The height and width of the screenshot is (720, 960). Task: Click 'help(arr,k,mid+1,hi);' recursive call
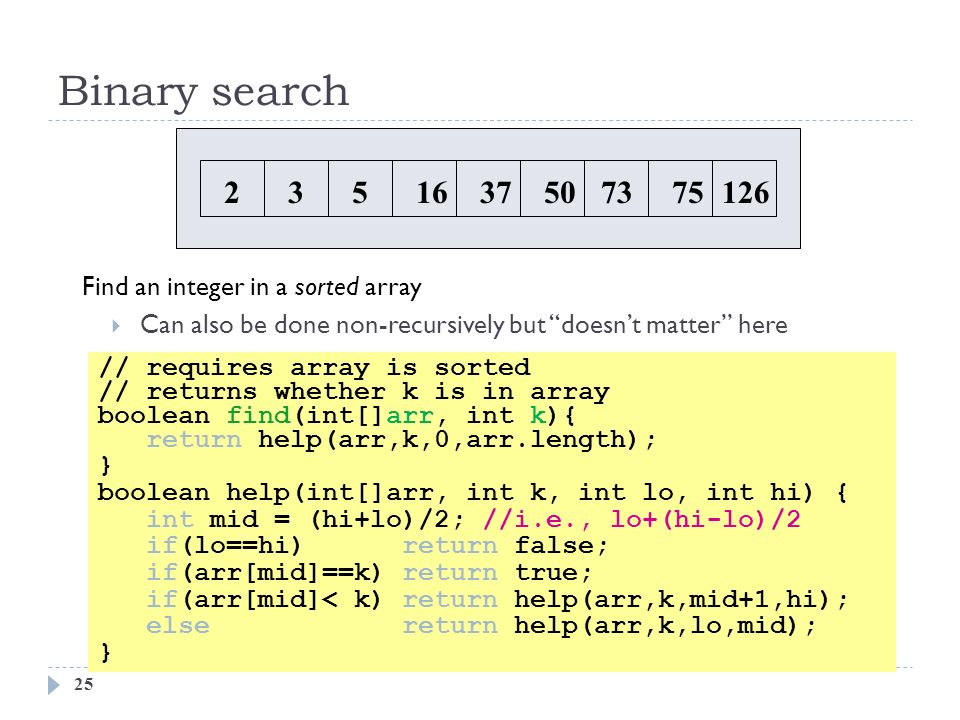[x=681, y=599]
